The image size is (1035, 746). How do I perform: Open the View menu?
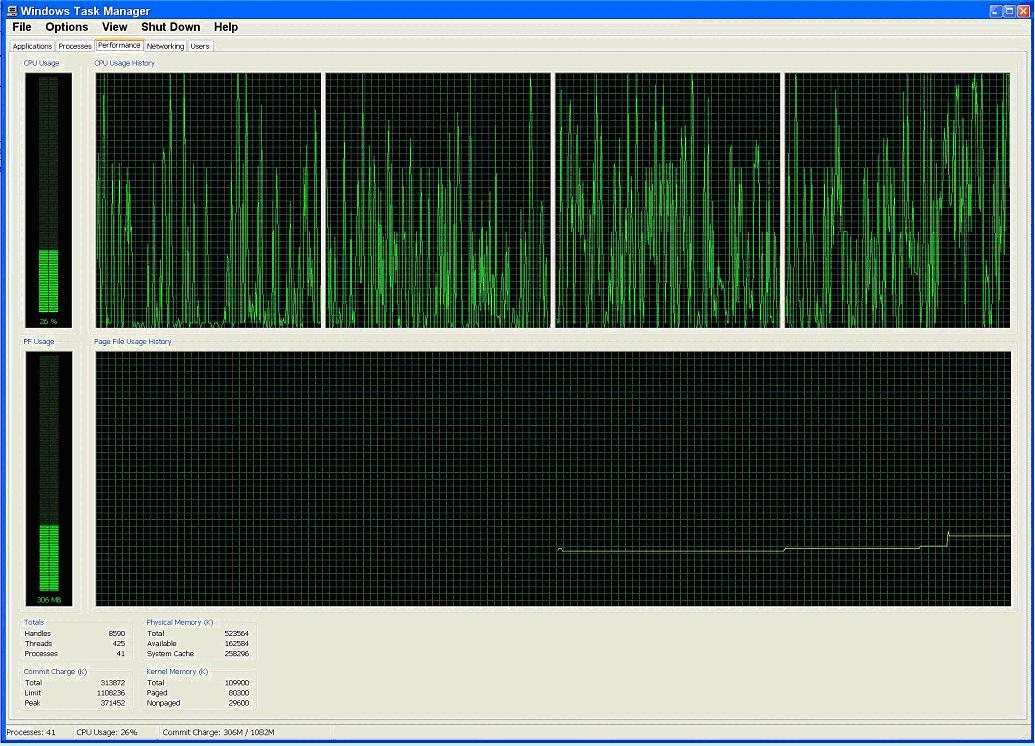114,27
